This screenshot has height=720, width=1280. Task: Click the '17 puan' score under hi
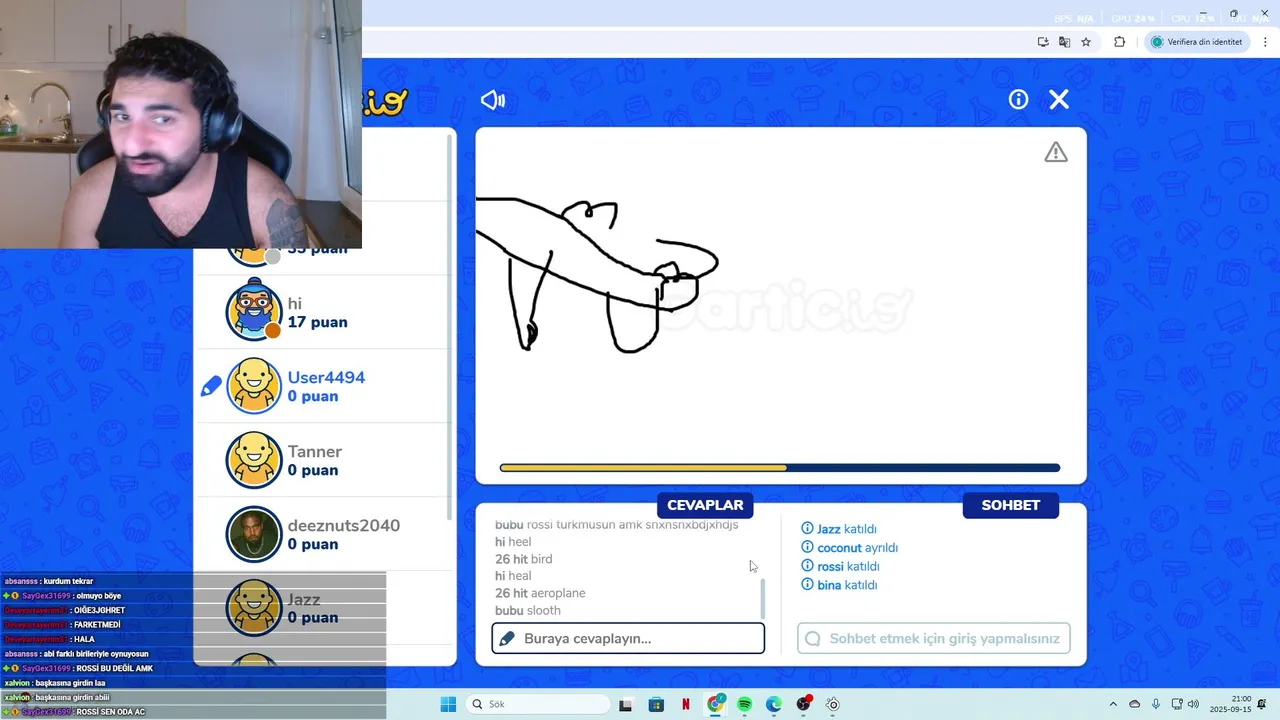(318, 322)
